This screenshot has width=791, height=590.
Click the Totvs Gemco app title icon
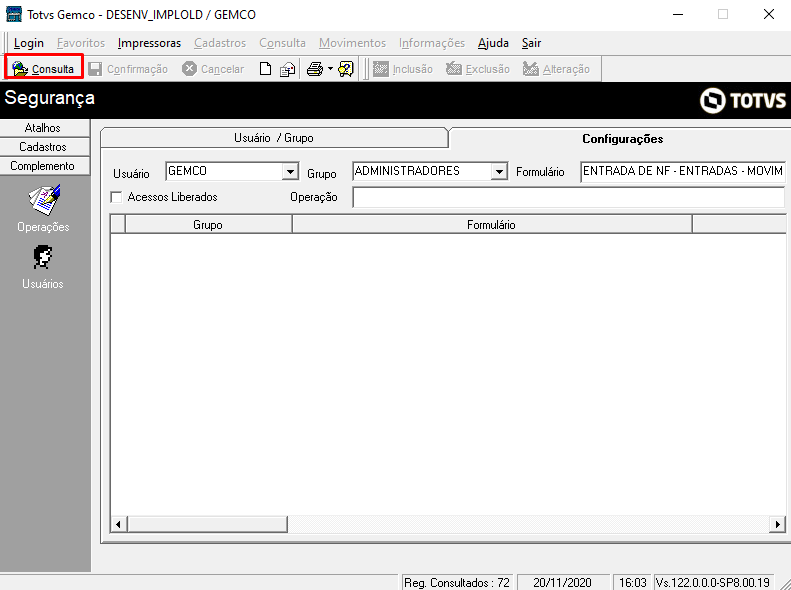click(x=14, y=14)
